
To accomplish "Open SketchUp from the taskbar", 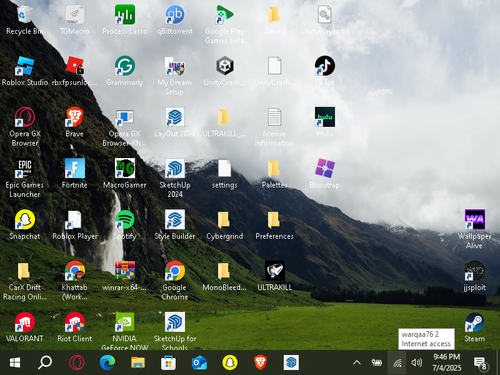I will [291, 362].
